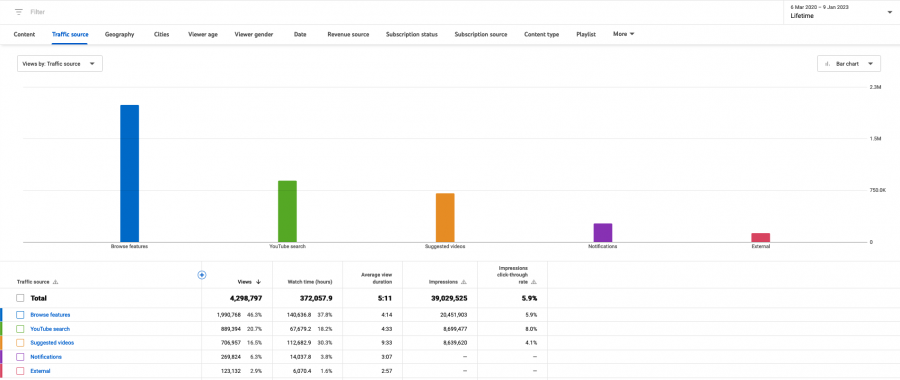Click the warning triangle beside Traffic source header
Screen dimensions: 900x380
click(56, 282)
